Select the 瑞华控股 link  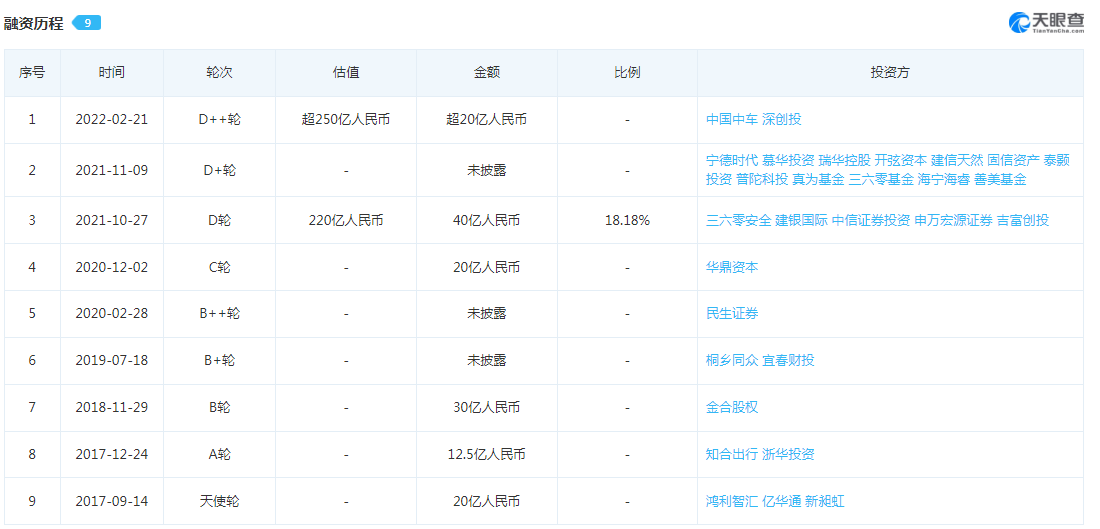[x=845, y=161]
